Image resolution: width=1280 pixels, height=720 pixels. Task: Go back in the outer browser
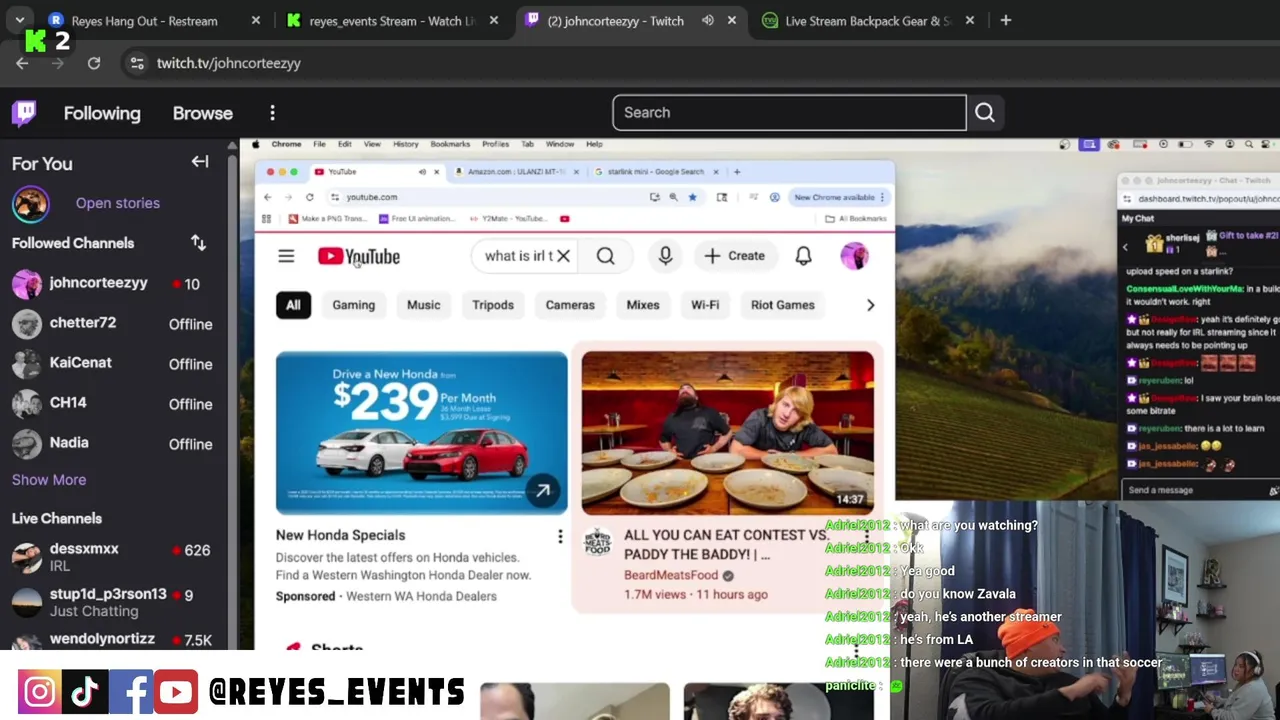tap(22, 63)
